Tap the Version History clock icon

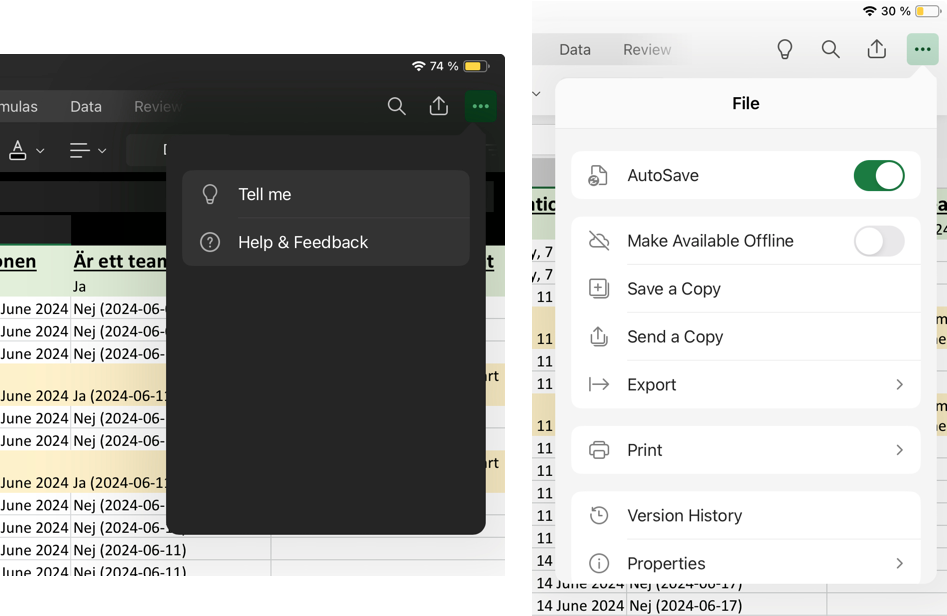tap(598, 515)
